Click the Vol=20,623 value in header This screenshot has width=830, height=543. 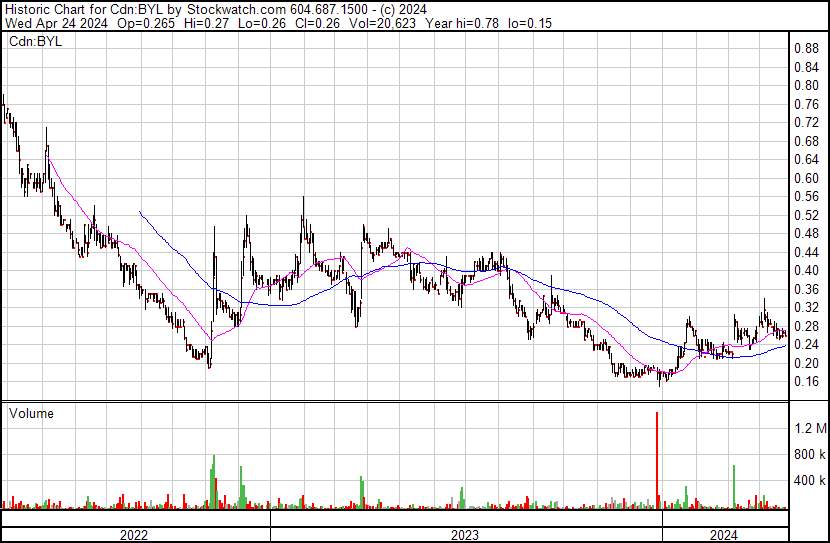pyautogui.click(x=385, y=22)
